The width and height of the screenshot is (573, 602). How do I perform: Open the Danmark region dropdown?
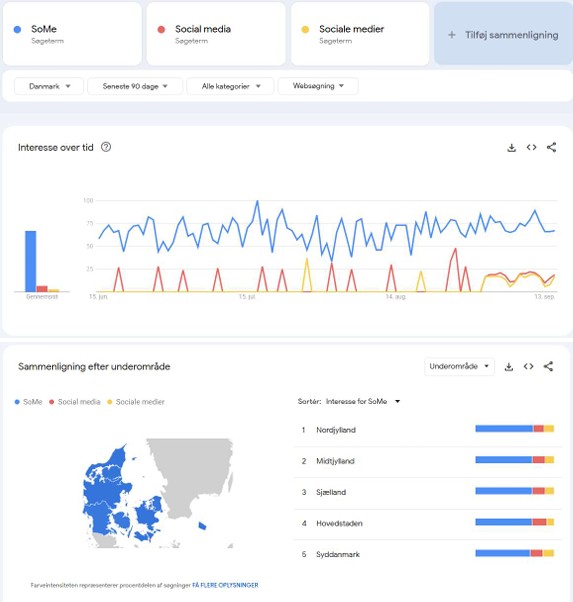tap(49, 86)
